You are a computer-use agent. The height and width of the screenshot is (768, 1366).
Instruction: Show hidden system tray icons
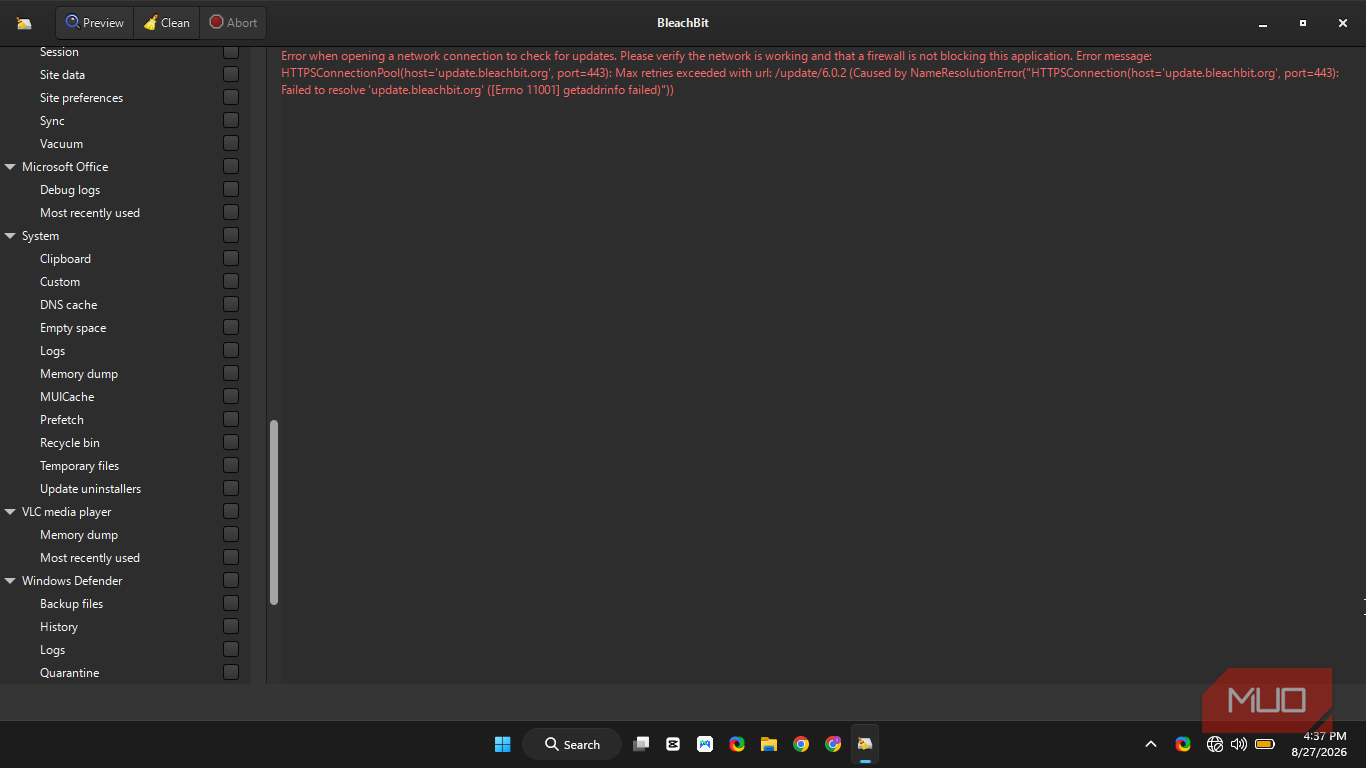click(x=1151, y=744)
